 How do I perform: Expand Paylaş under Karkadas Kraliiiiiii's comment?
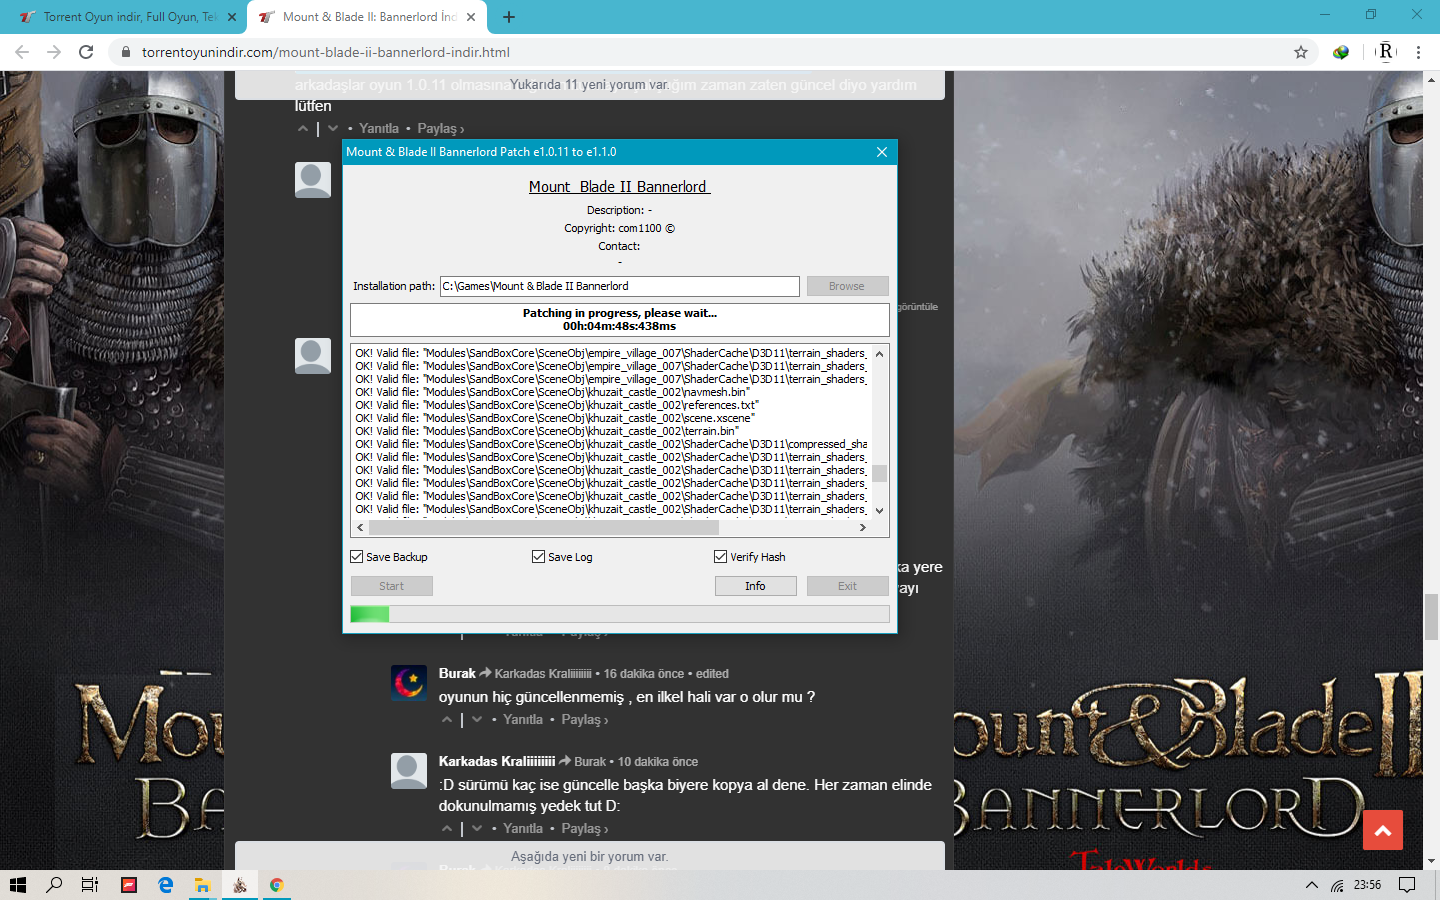tap(585, 828)
